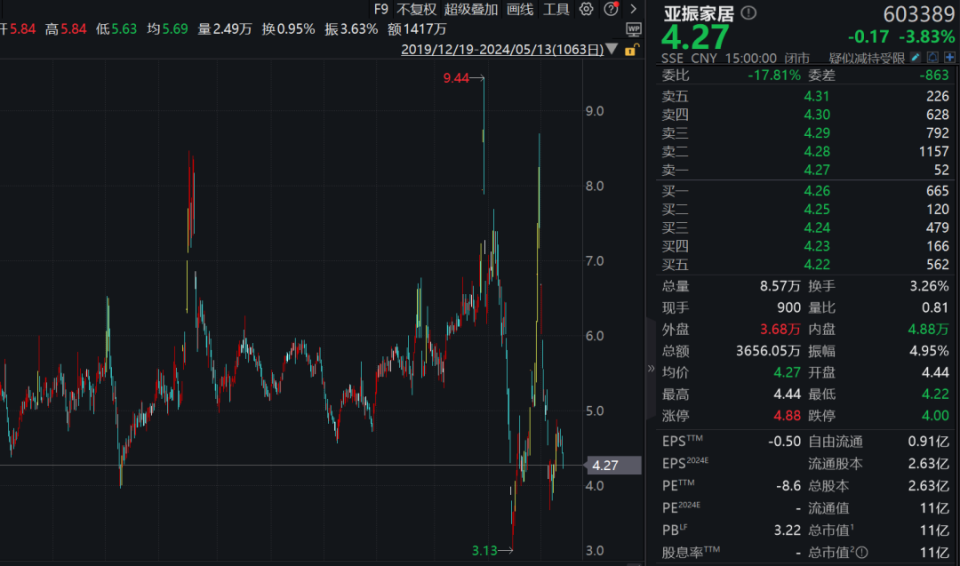Select the 卖二 ask row at 4.28
Viewport: 960px width, 566px height.
[x=805, y=151]
